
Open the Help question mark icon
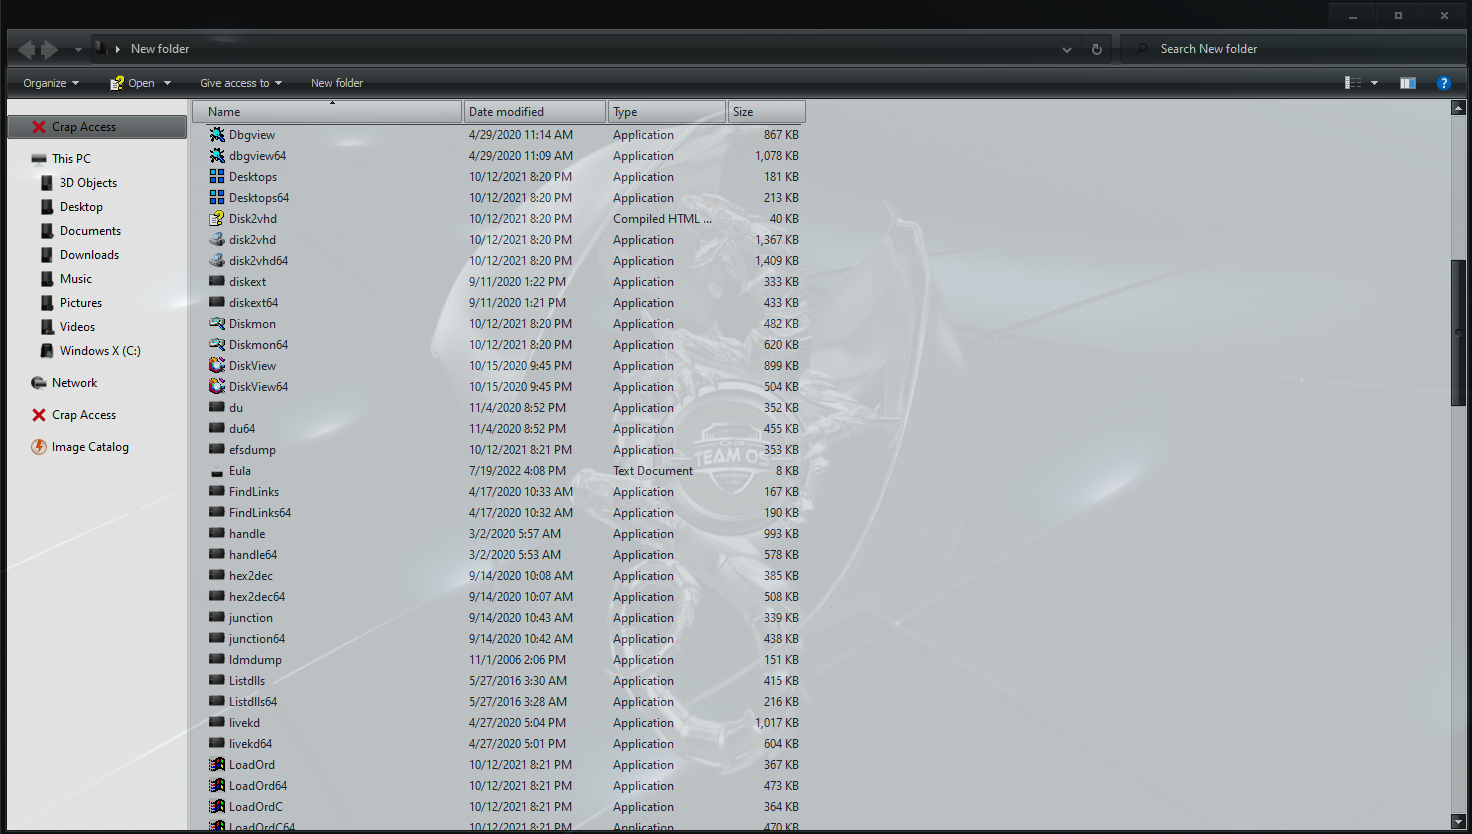tap(1443, 83)
